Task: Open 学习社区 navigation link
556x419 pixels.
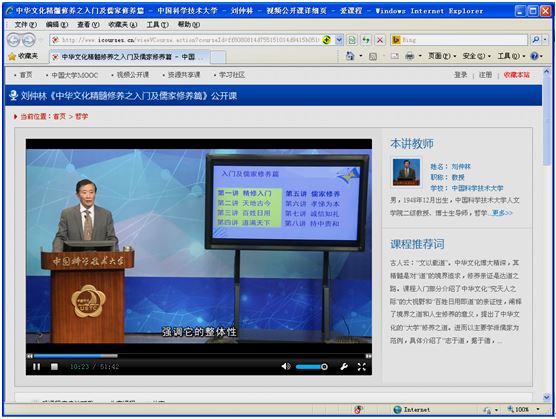Action: point(232,75)
